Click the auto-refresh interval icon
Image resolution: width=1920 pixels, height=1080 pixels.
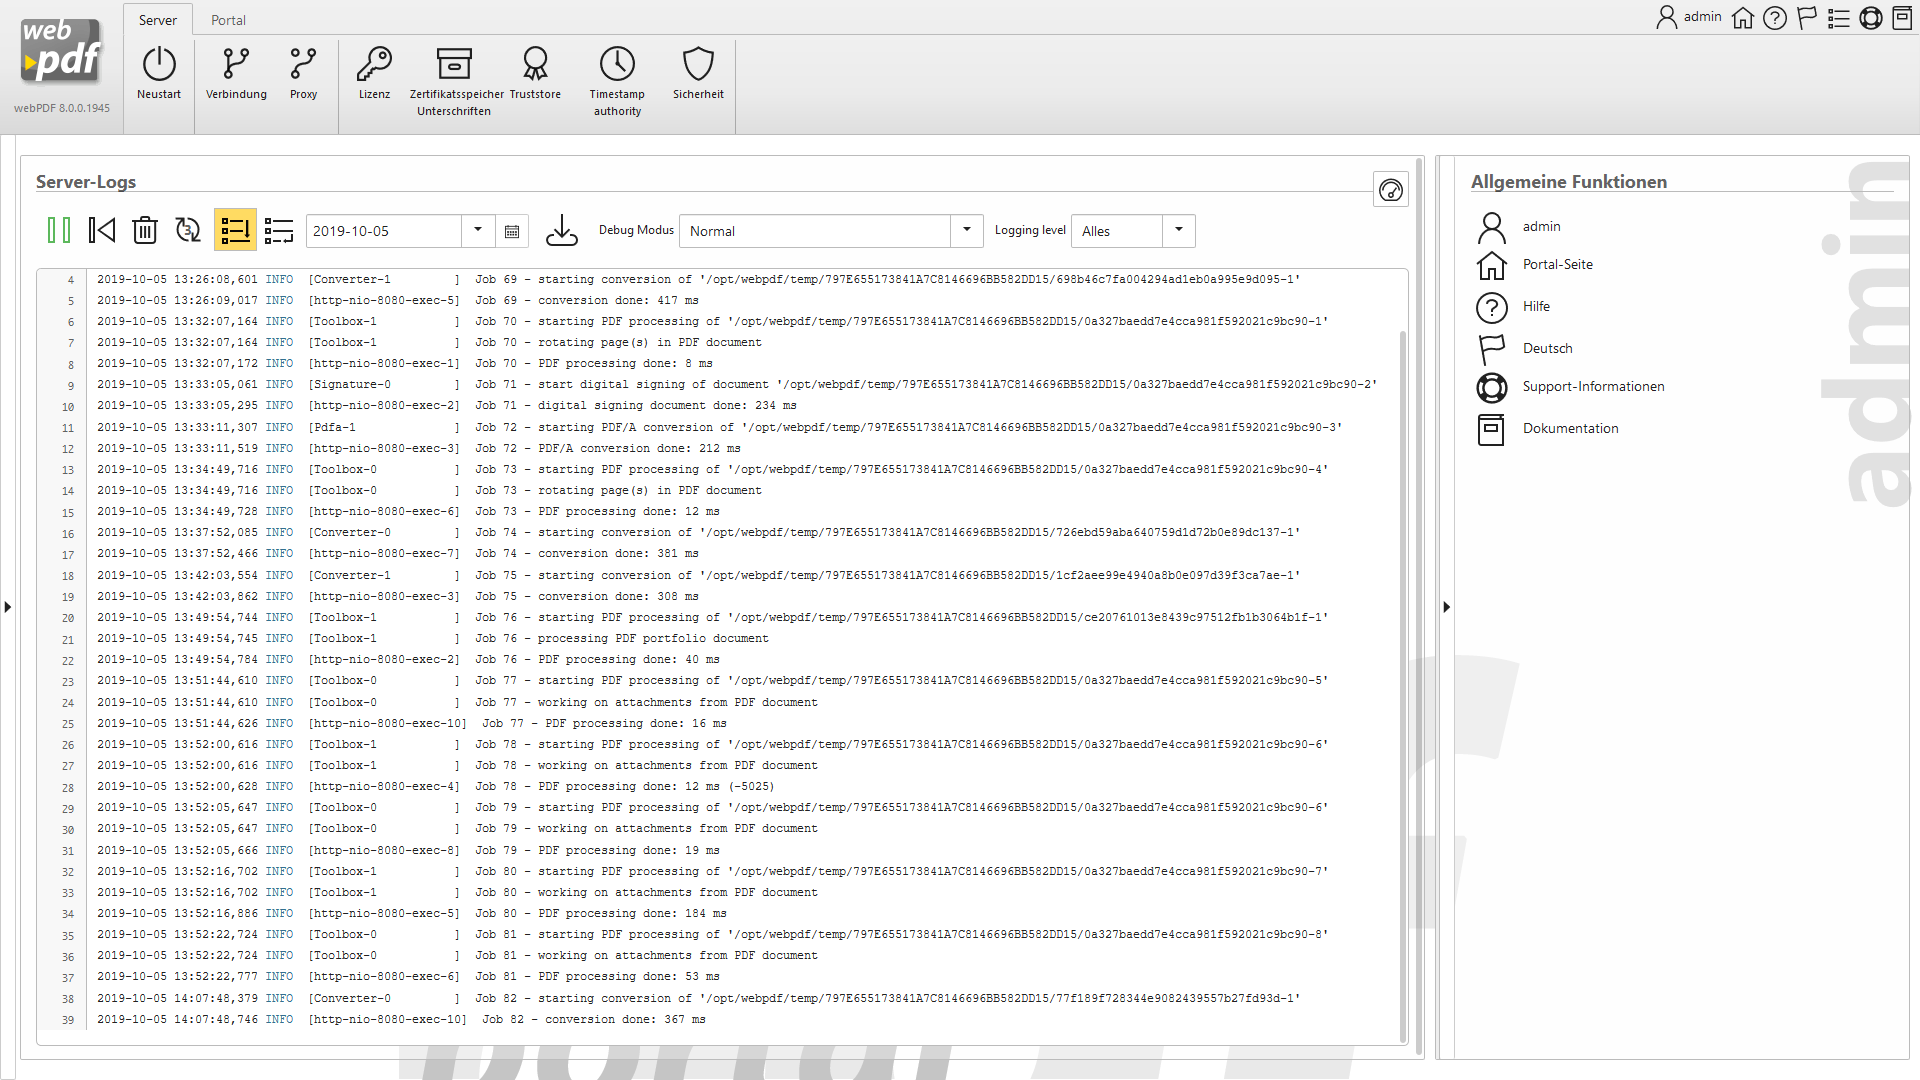(x=188, y=231)
